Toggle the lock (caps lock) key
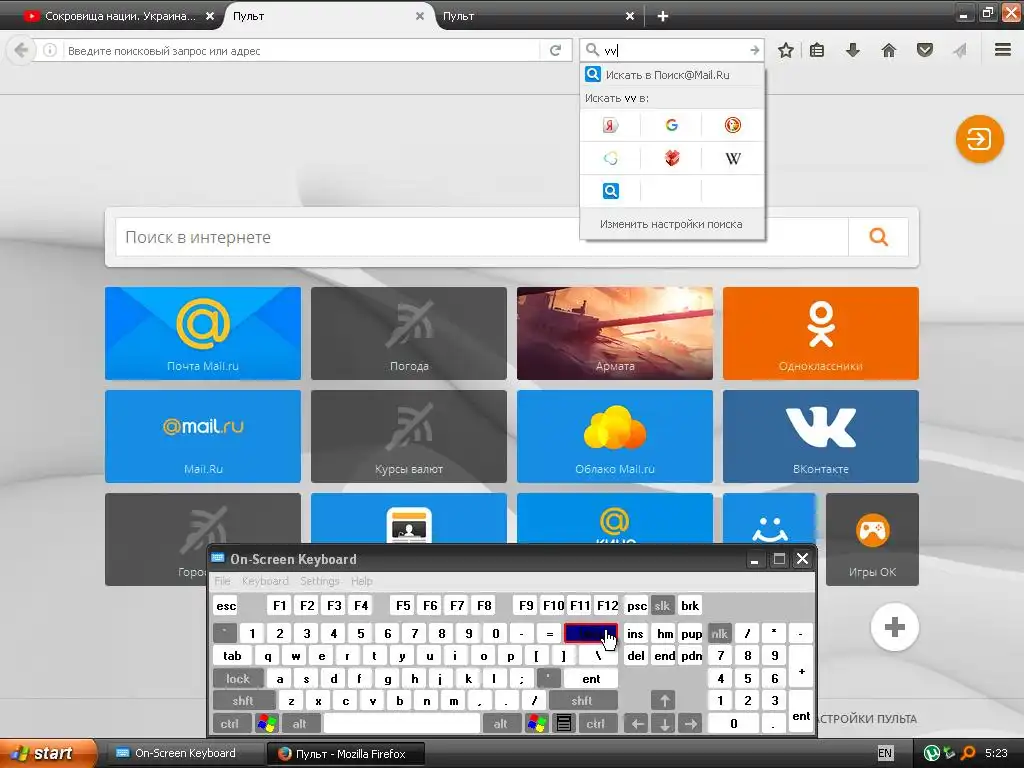Image resolution: width=1024 pixels, height=768 pixels. click(x=238, y=679)
